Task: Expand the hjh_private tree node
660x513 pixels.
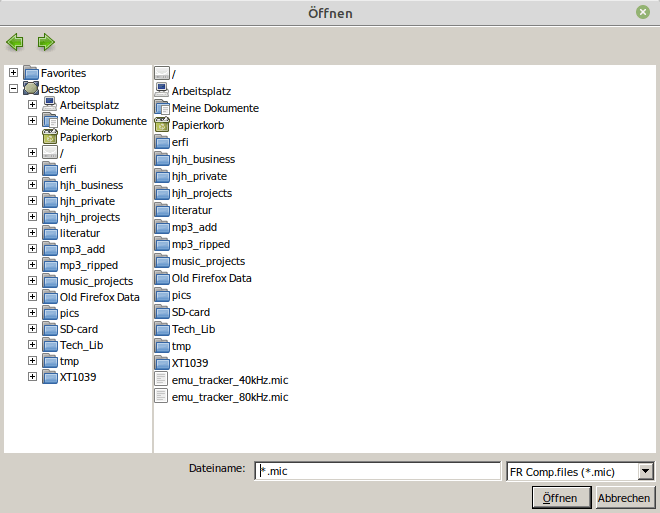Action: [x=32, y=201]
